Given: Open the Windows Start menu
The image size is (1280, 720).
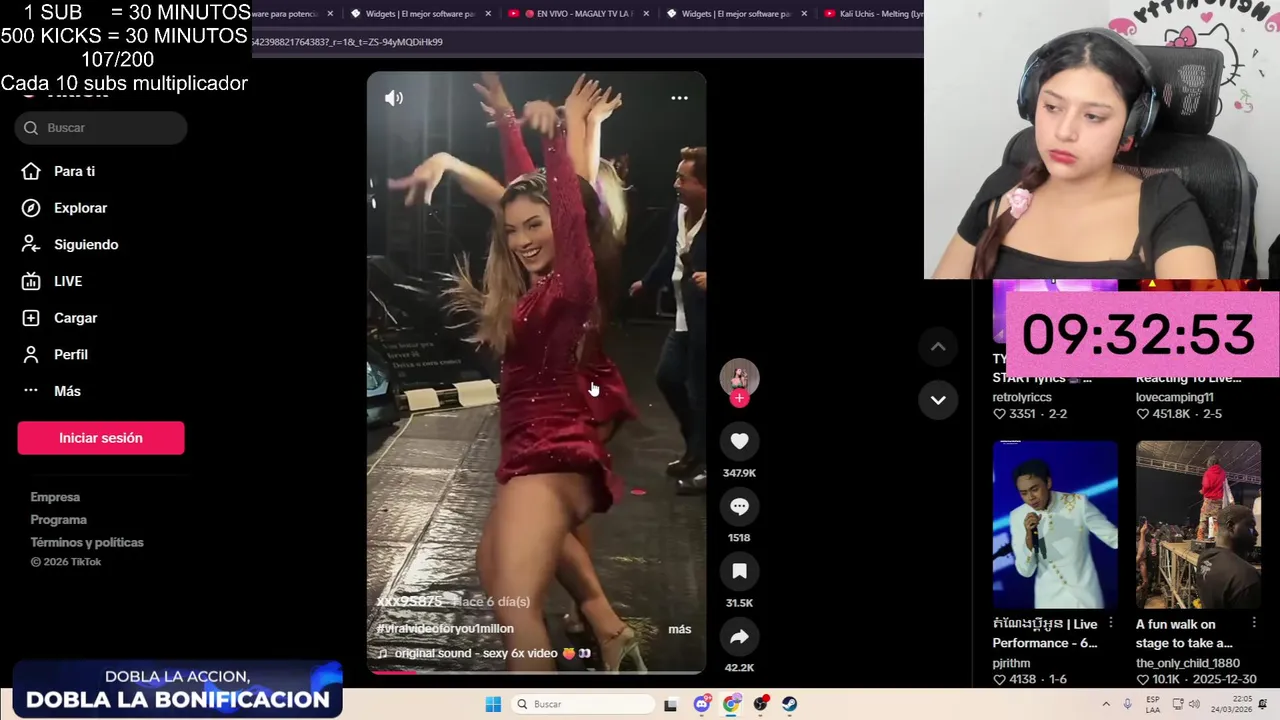Looking at the screenshot, I should tap(493, 704).
